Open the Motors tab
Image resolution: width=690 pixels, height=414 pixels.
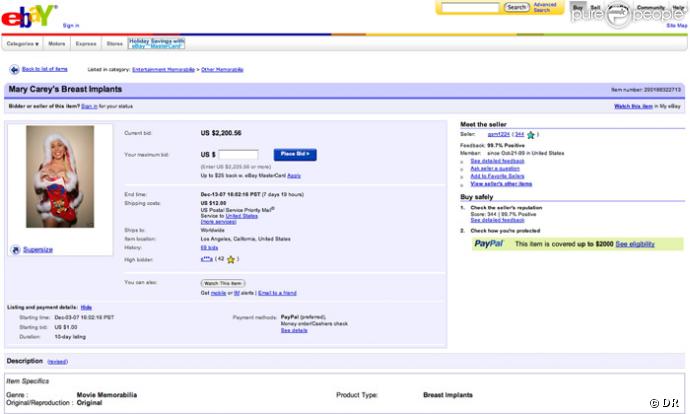pos(56,44)
